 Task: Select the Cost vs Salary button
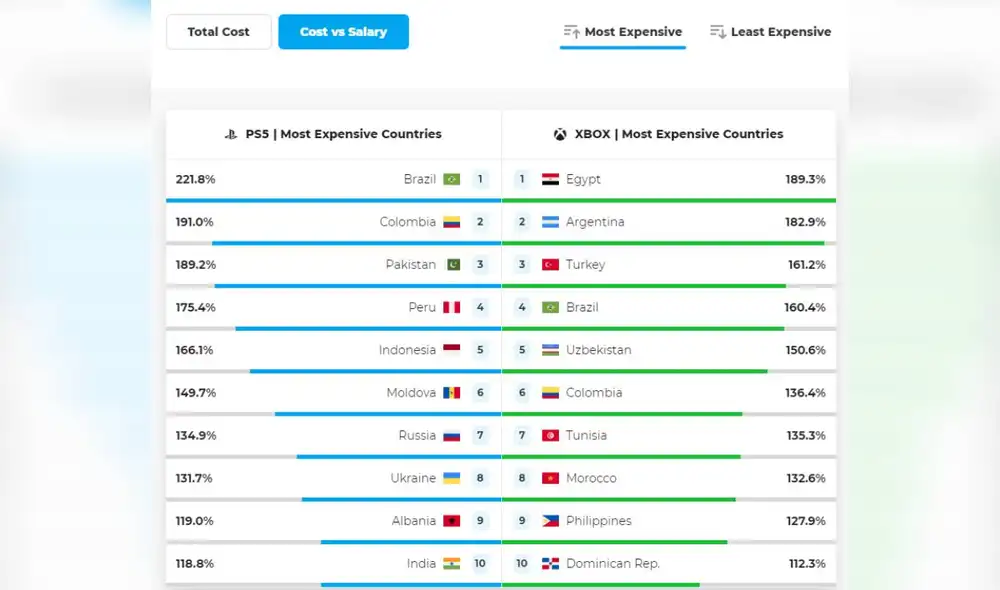pyautogui.click(x=343, y=31)
